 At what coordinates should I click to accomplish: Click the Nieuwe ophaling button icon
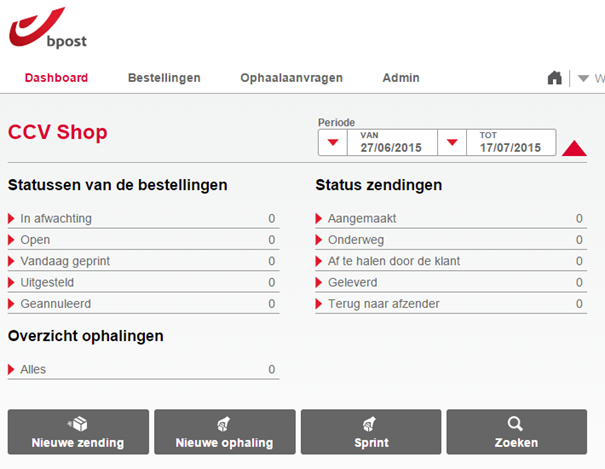[x=224, y=424]
